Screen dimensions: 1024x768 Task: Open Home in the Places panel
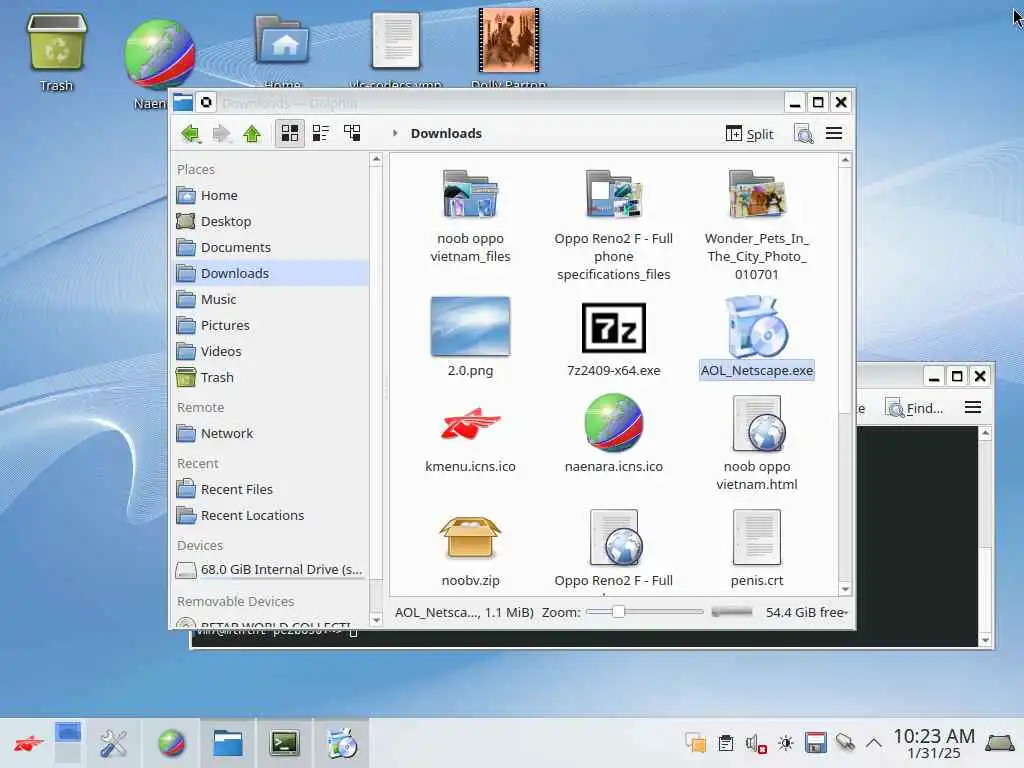(x=271, y=195)
